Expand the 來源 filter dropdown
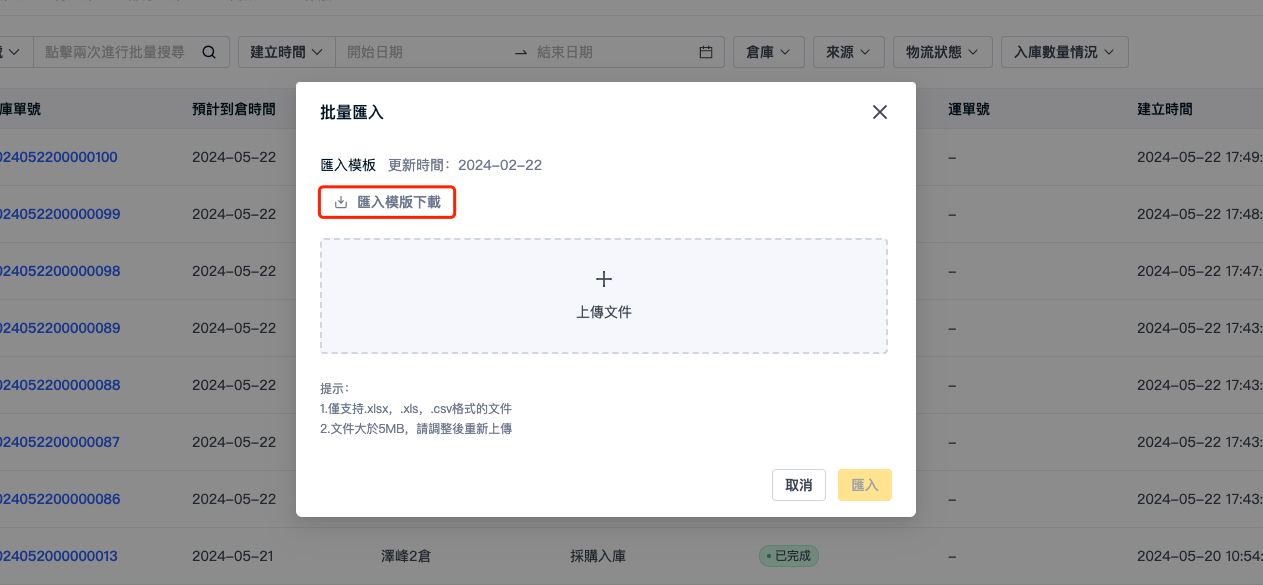Image resolution: width=1263 pixels, height=585 pixels. click(848, 52)
